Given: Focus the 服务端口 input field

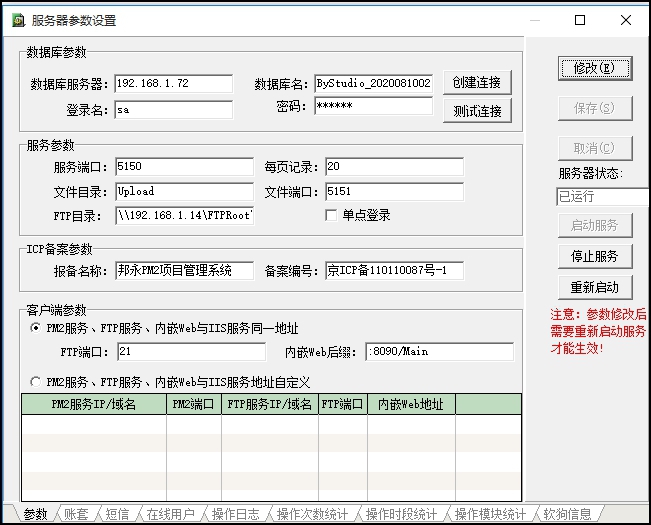Looking at the screenshot, I should [184, 167].
